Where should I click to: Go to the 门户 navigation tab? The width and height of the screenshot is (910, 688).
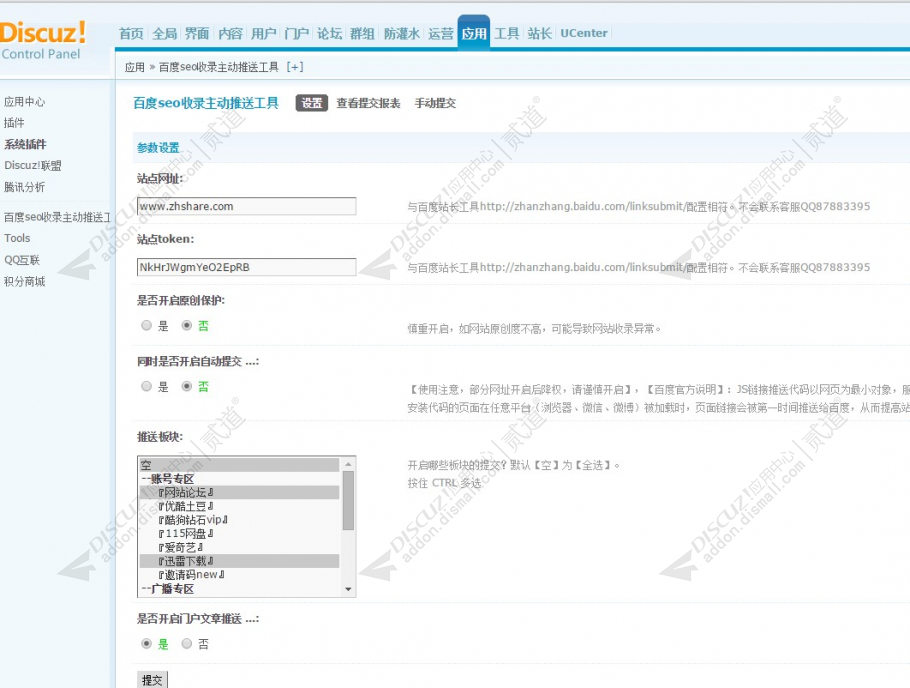coord(297,34)
